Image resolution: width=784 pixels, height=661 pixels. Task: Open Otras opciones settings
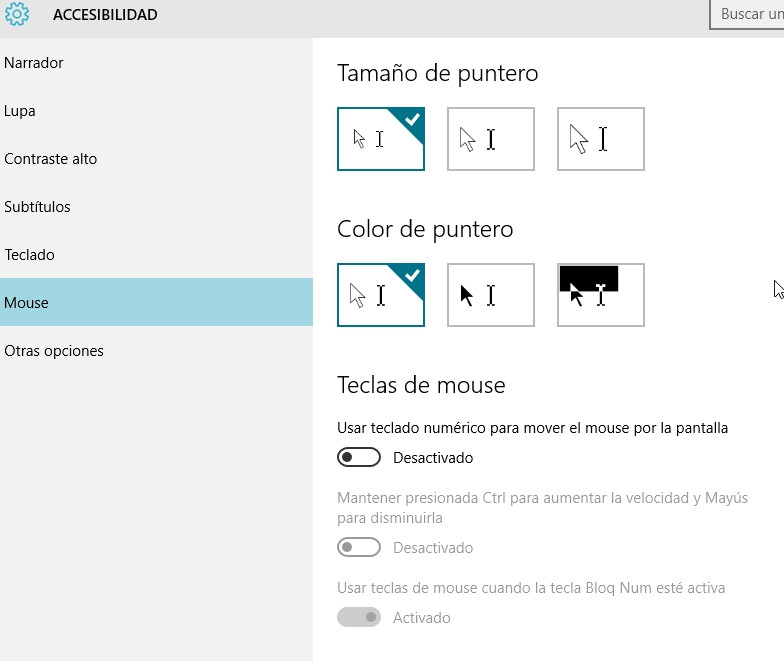click(54, 351)
